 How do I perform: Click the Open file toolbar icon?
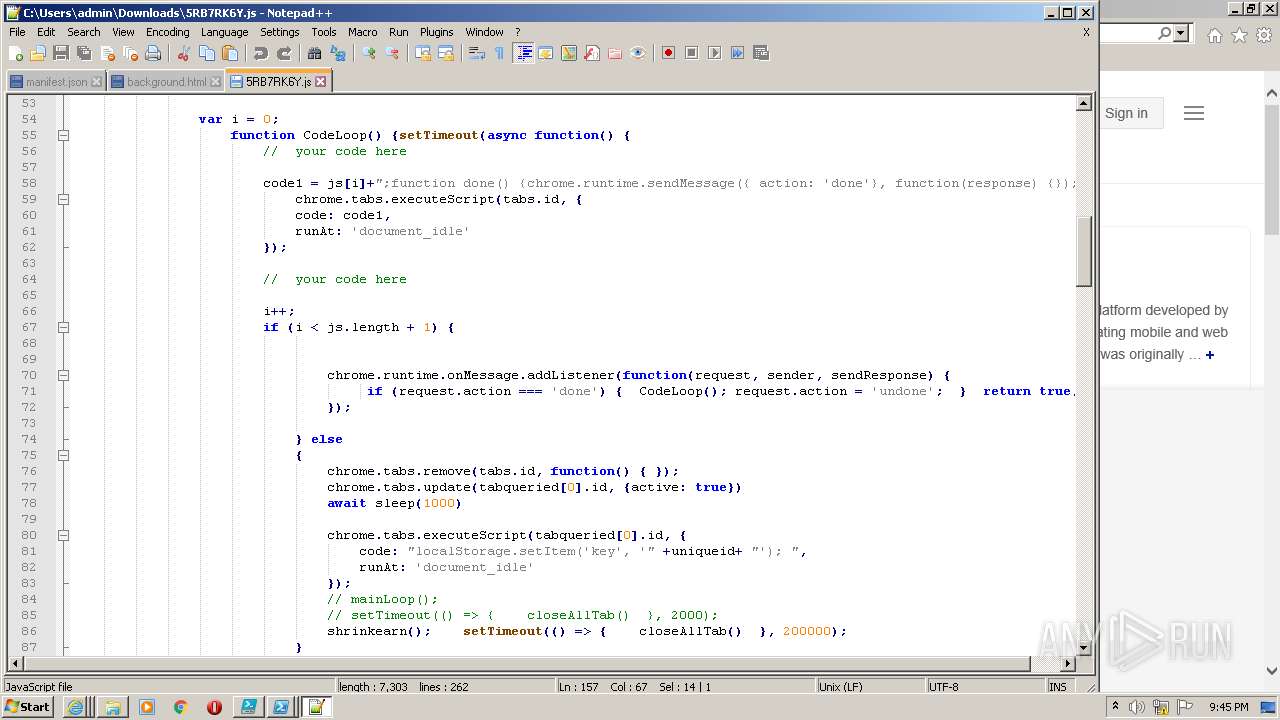[x=38, y=53]
